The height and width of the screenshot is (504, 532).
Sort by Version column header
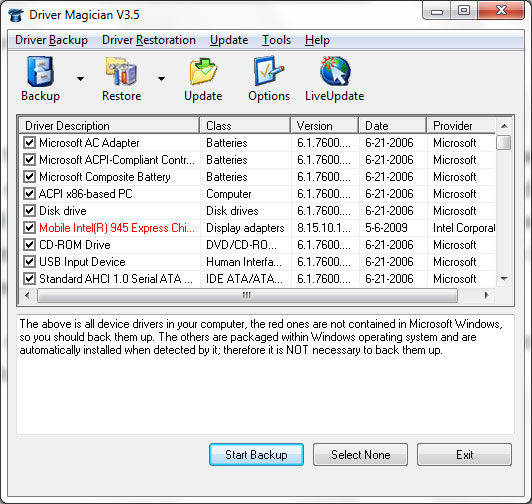(x=325, y=126)
